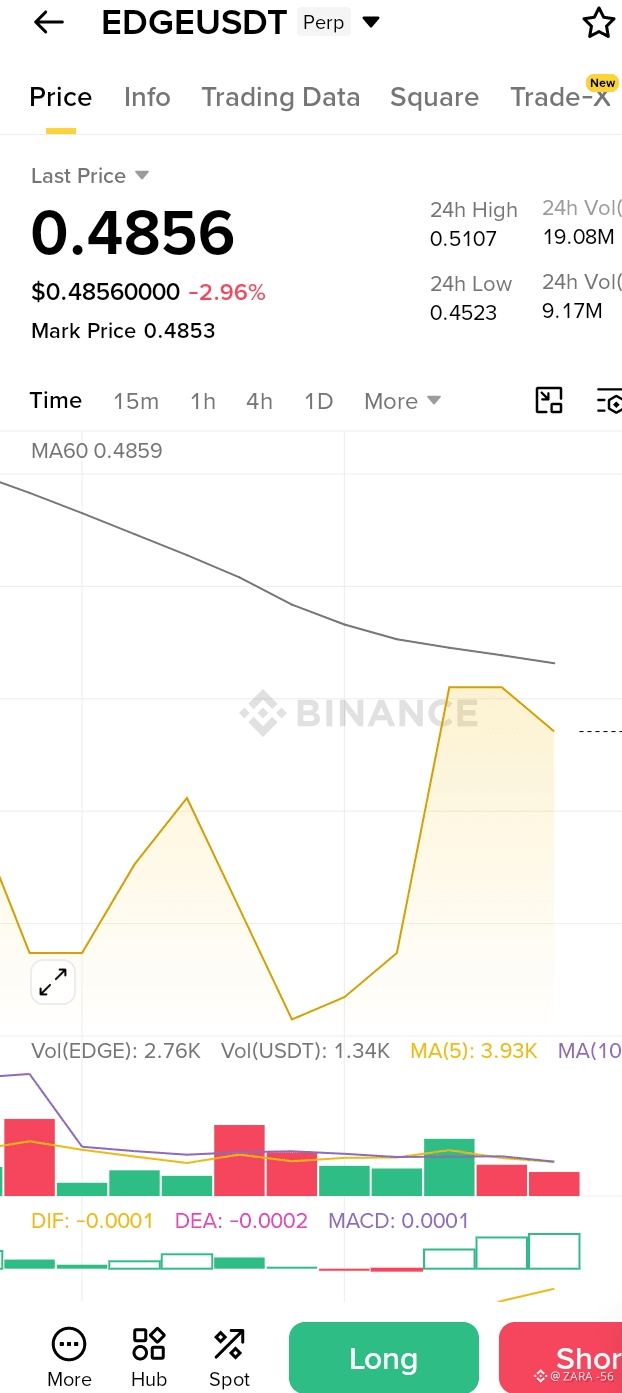Open chart indicator settings icon
The image size is (622, 1393).
click(x=609, y=400)
